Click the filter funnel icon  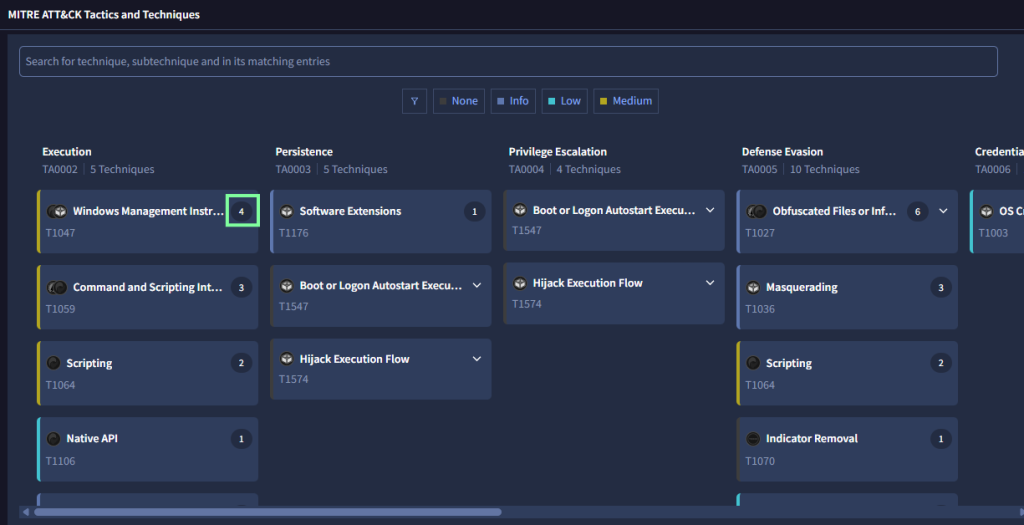(x=414, y=101)
